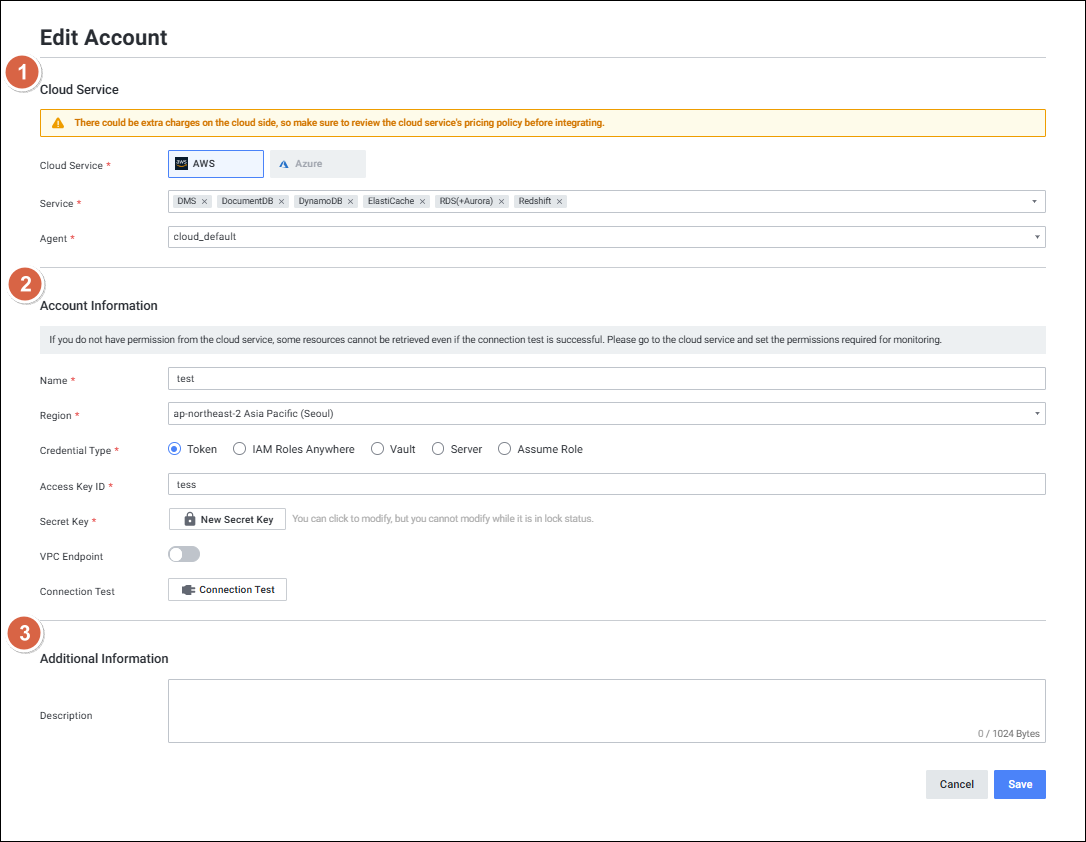Expand the Service multi-select dropdown arrow
Image resolution: width=1086 pixels, height=842 pixels.
(x=1034, y=202)
